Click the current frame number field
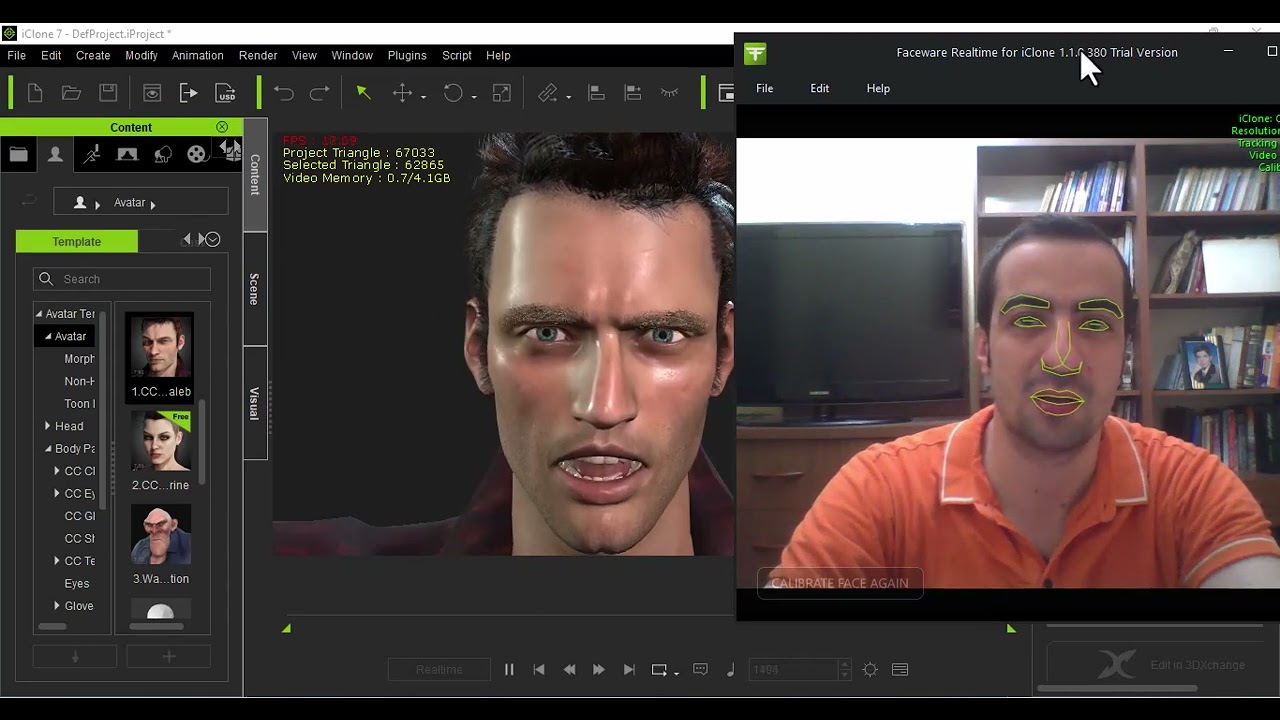Image resolution: width=1280 pixels, height=720 pixels. pyautogui.click(x=794, y=670)
